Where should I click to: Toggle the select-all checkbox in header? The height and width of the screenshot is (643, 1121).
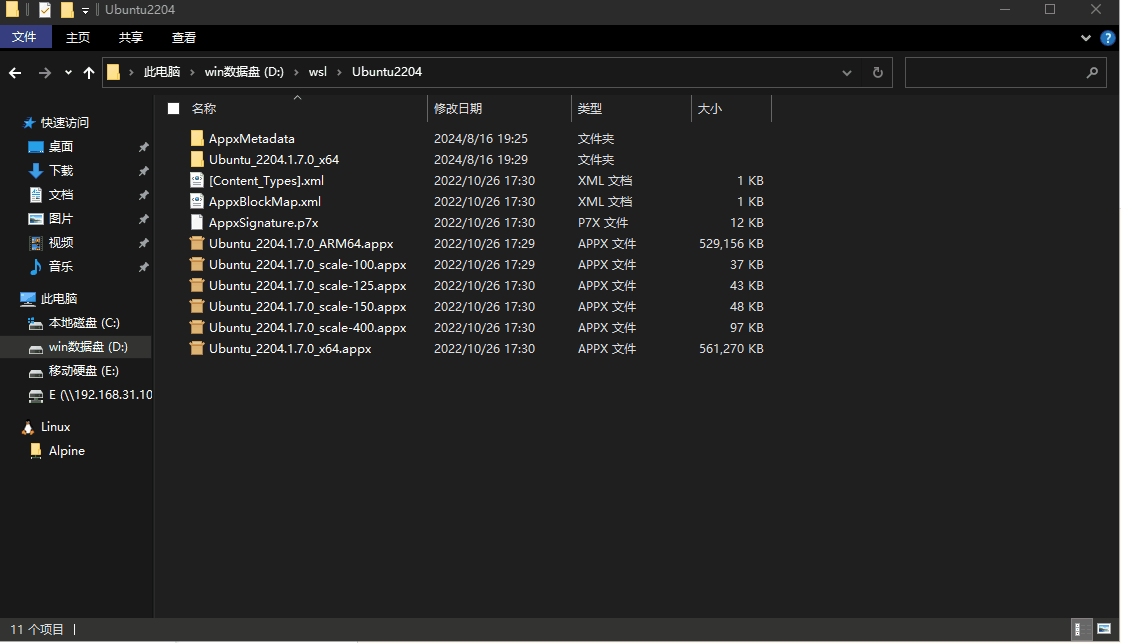point(174,109)
